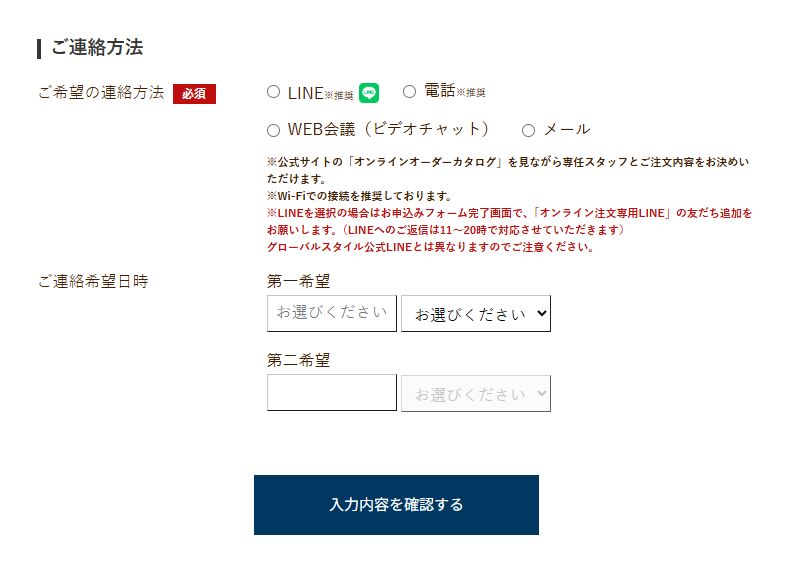Screen dimensions: 796x576
Task: Submit with the 入力内容を確認する button
Action: (x=396, y=505)
